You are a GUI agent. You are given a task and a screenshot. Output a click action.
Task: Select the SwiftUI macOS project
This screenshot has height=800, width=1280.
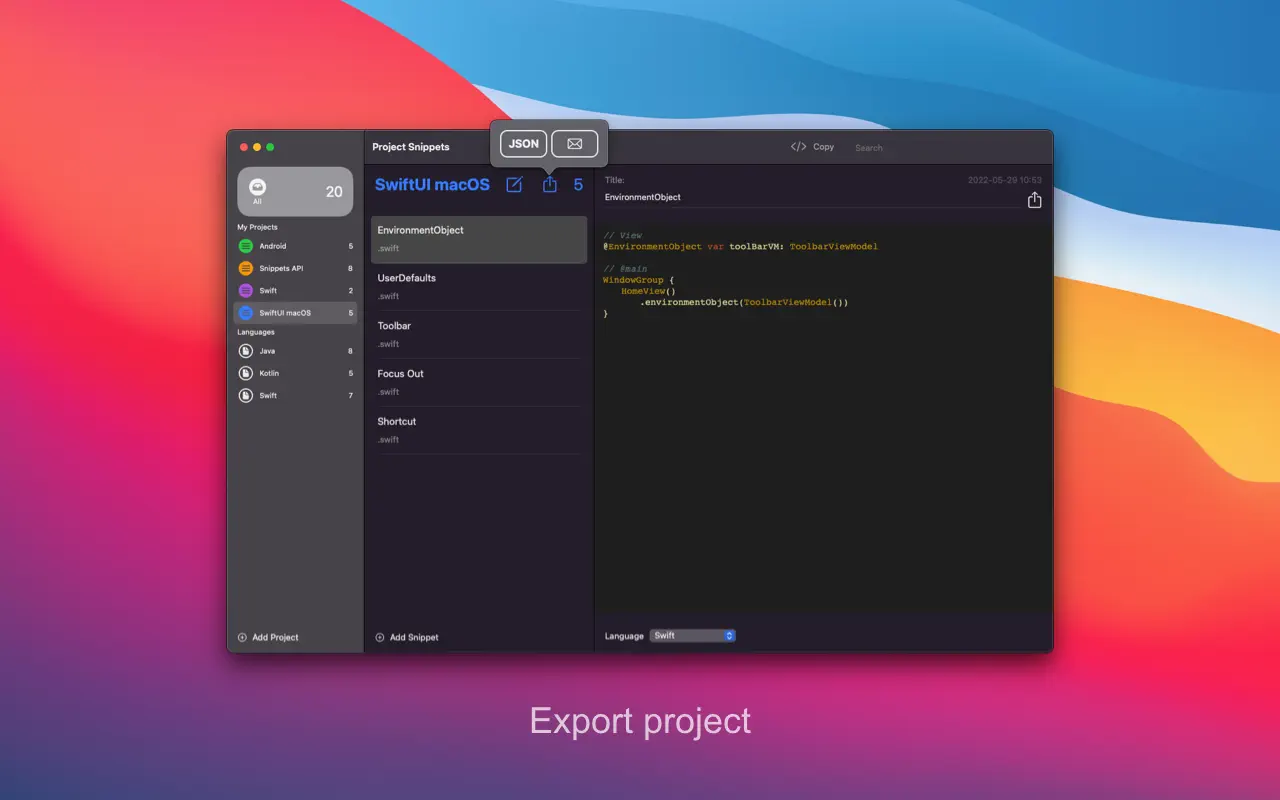coord(290,312)
